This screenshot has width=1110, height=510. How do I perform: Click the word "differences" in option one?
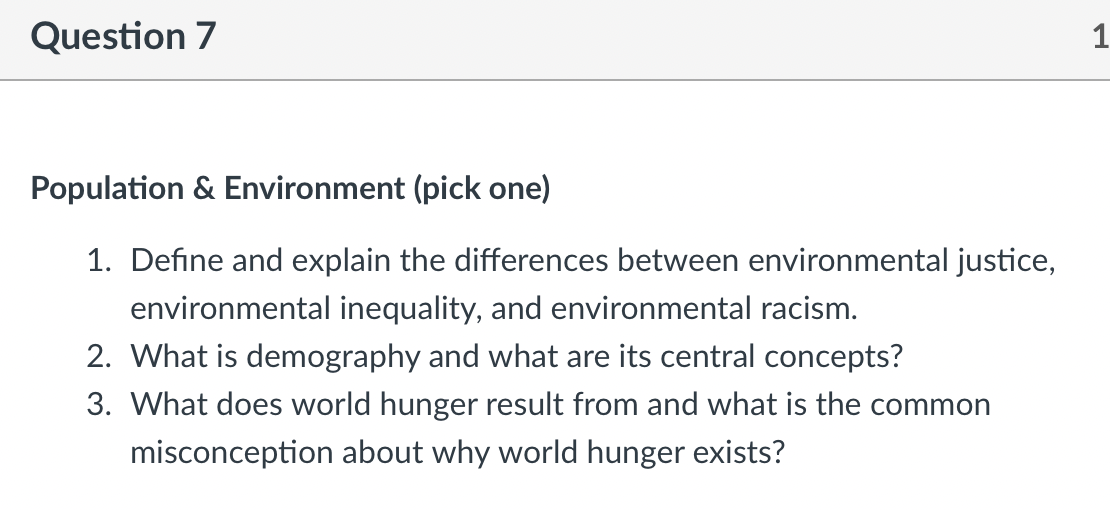(x=531, y=261)
